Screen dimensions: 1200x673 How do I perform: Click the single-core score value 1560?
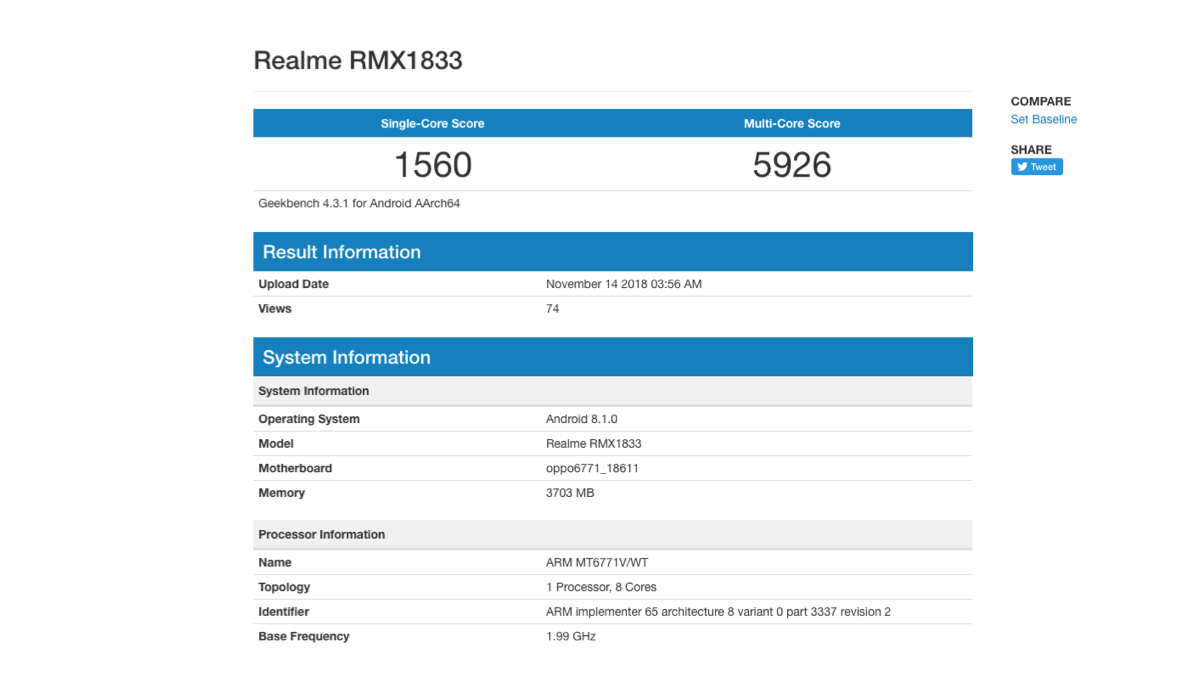pyautogui.click(x=432, y=165)
